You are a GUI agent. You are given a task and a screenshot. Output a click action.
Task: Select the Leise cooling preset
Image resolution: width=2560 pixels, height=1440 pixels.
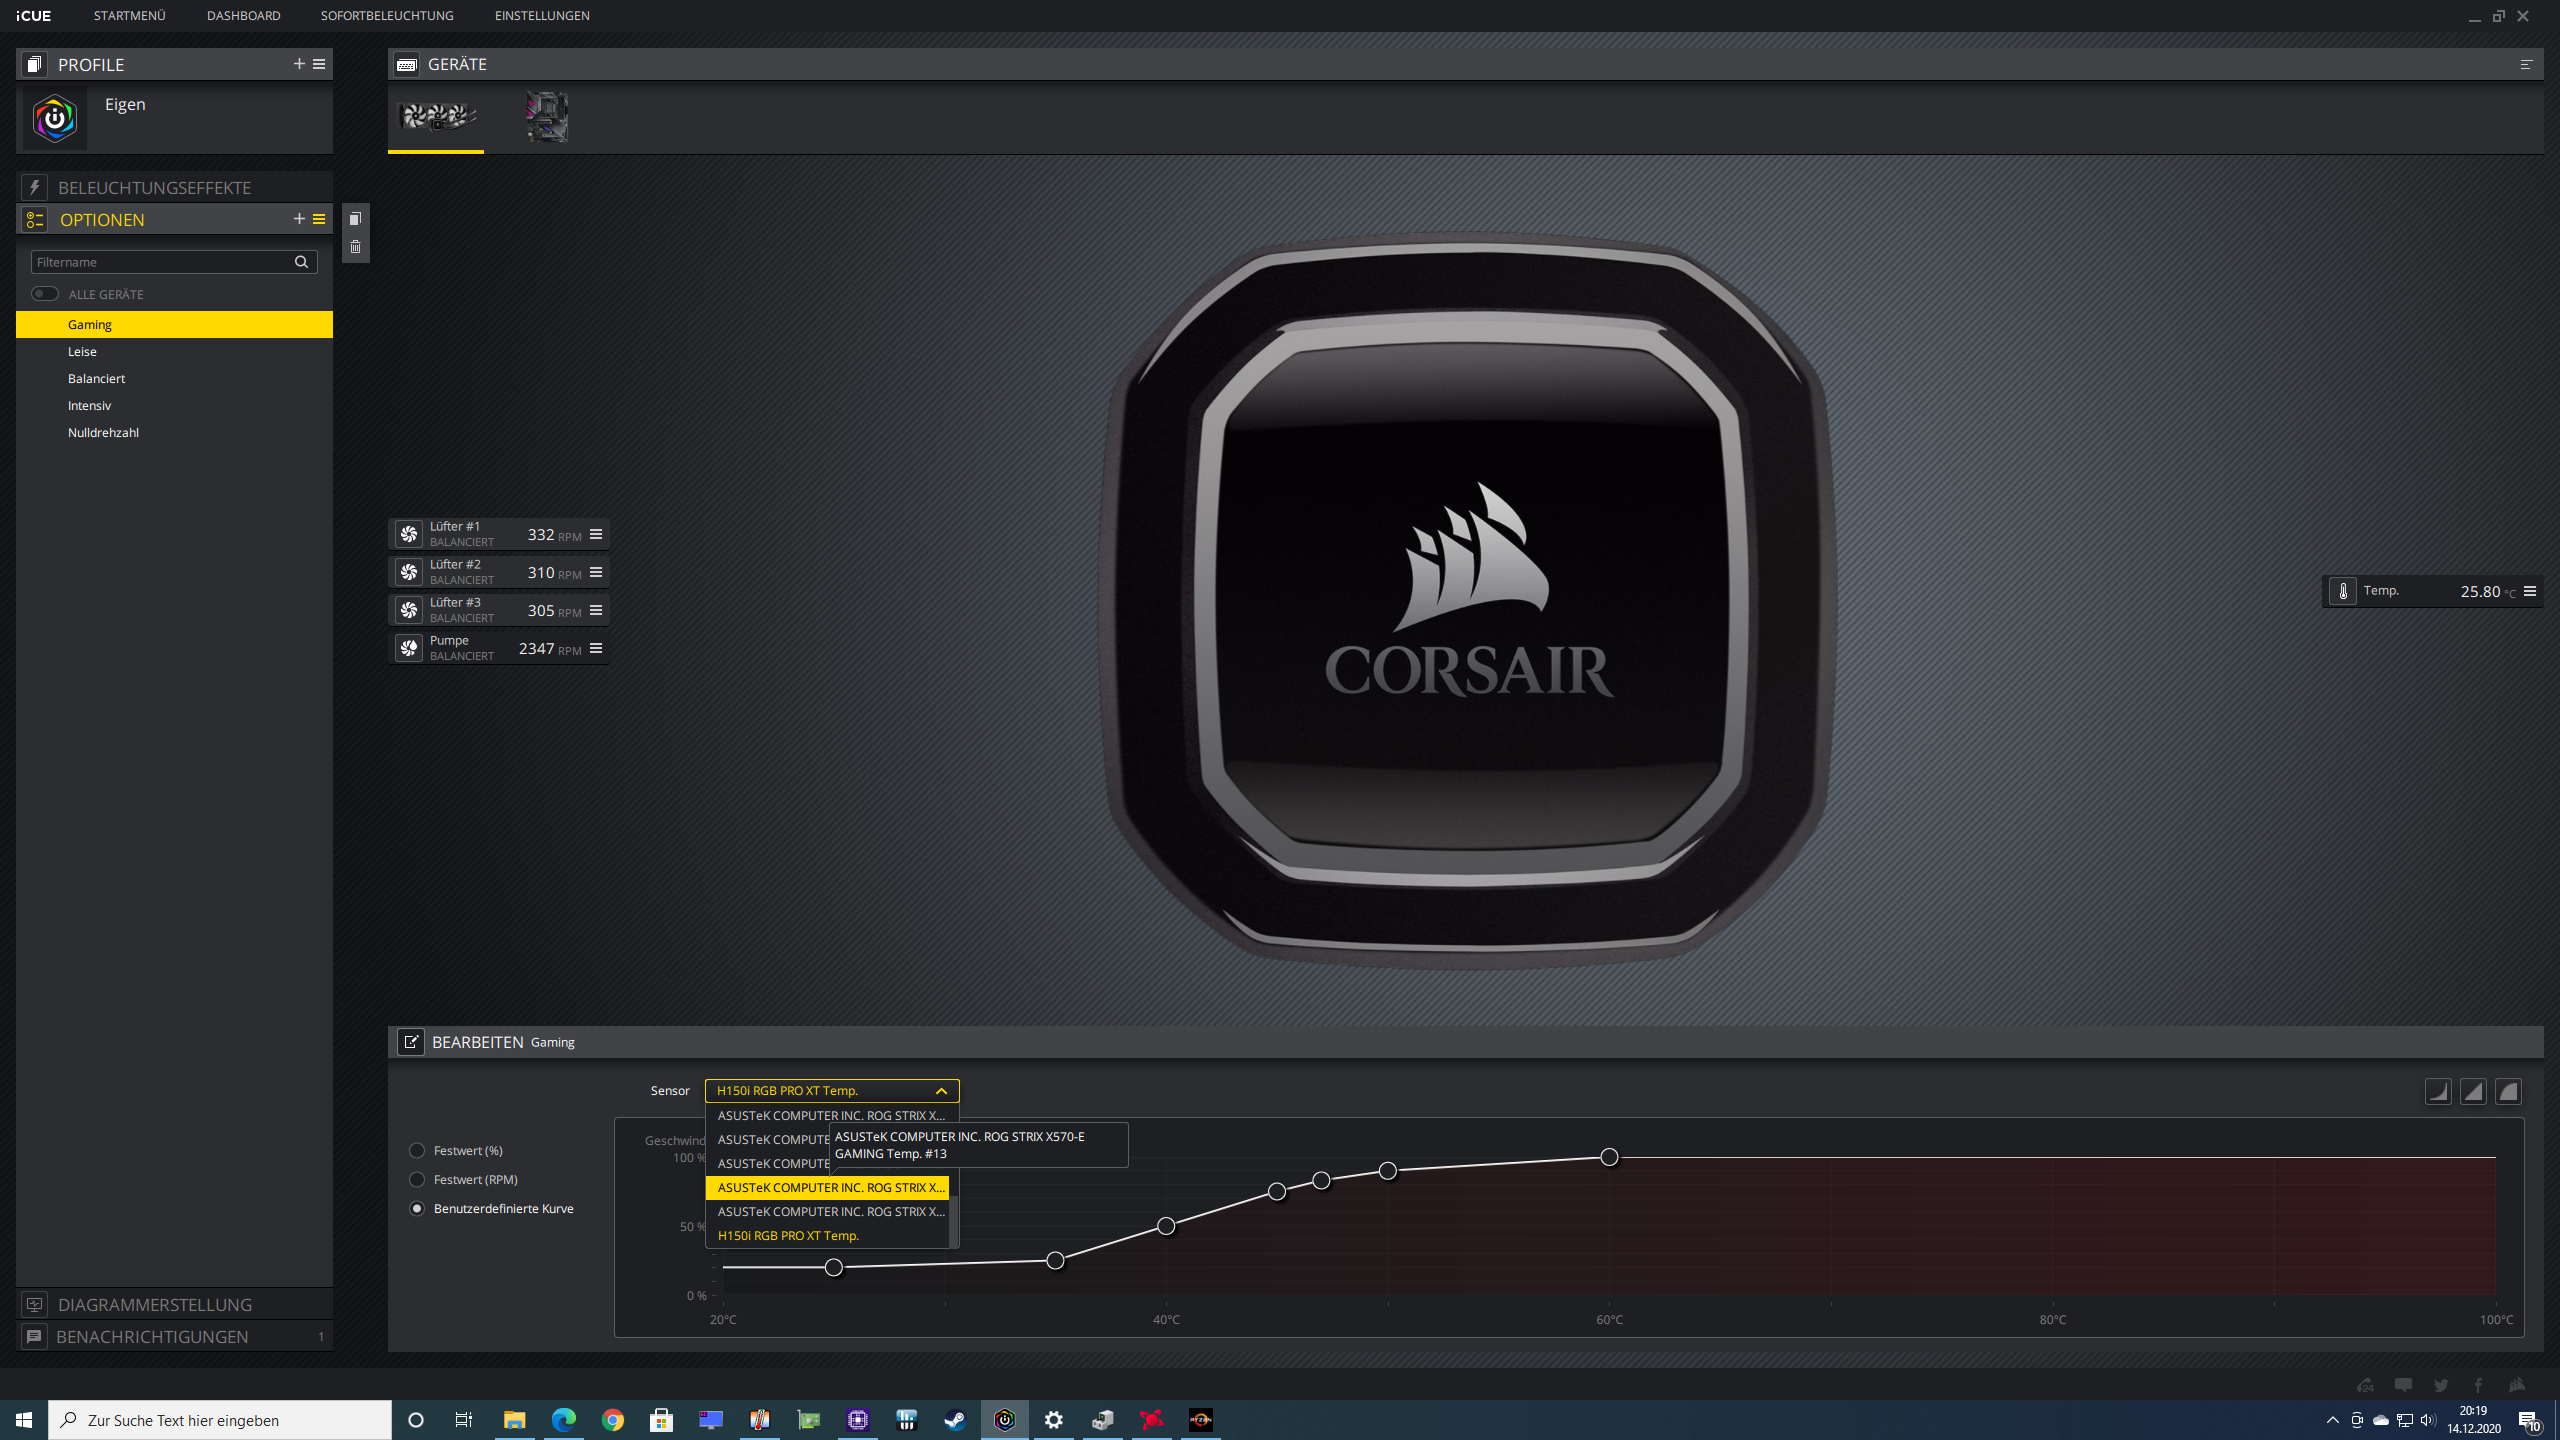pyautogui.click(x=82, y=352)
